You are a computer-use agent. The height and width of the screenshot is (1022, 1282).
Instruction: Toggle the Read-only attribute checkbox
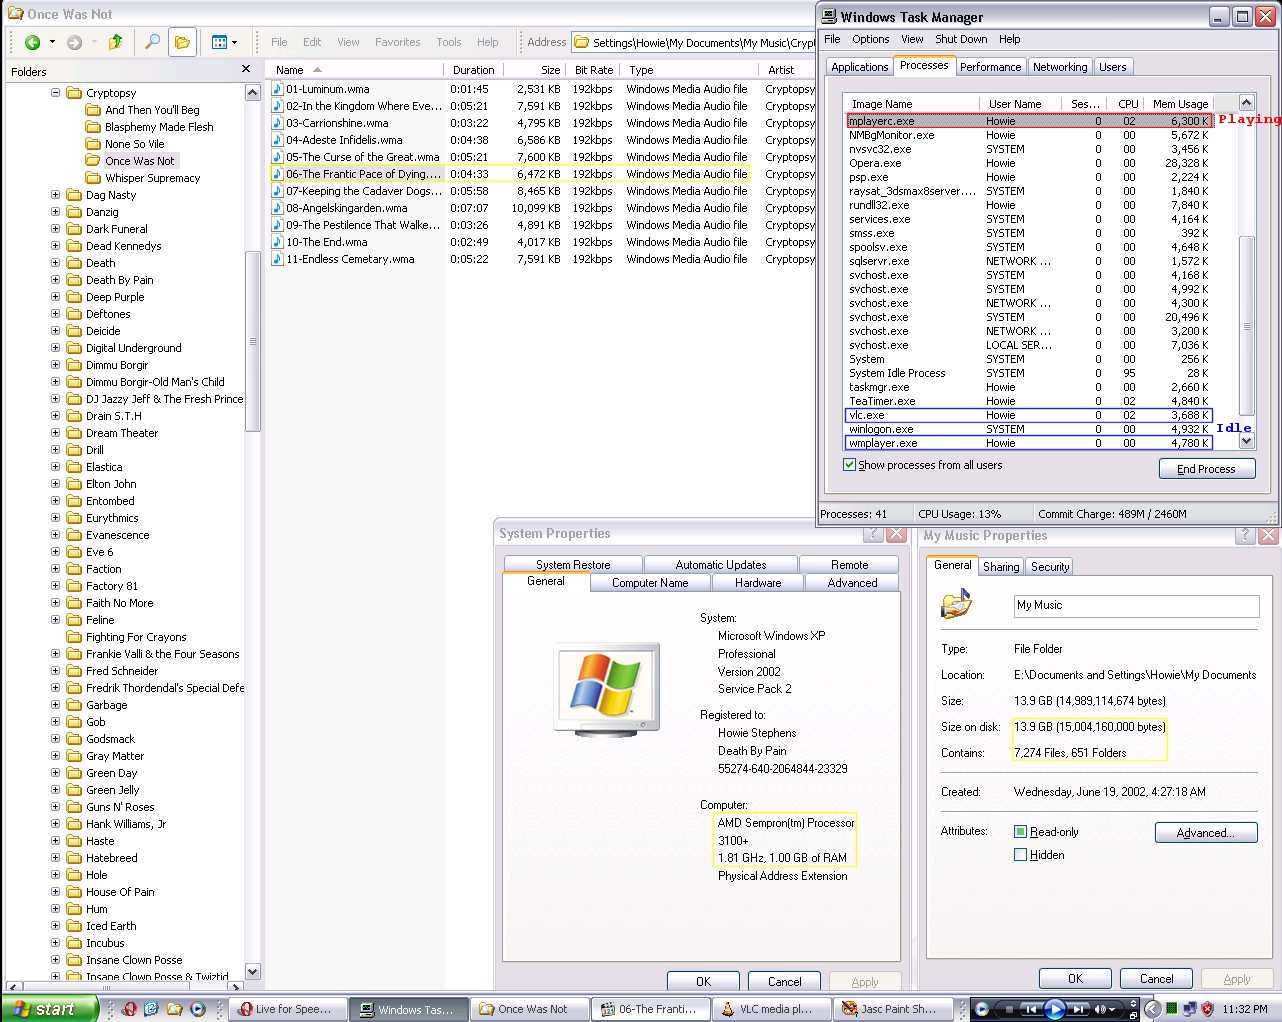pyautogui.click(x=1020, y=831)
